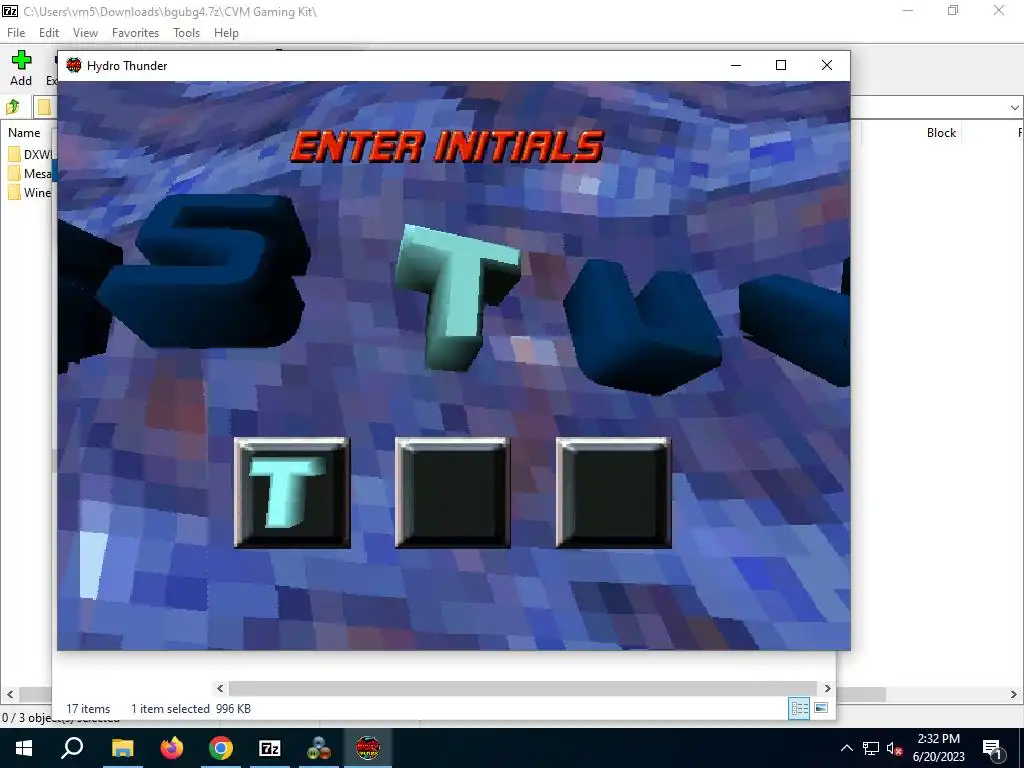The width and height of the screenshot is (1024, 768).
Task: Click the Explorer horizontal scrollbar thumb
Action: click(x=522, y=688)
